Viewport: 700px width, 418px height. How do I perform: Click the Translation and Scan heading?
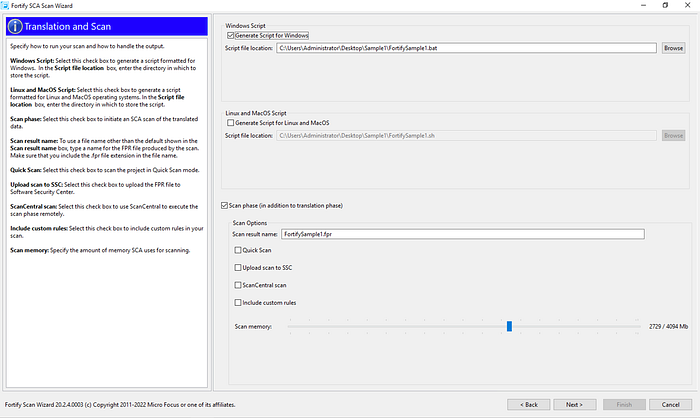[67, 26]
